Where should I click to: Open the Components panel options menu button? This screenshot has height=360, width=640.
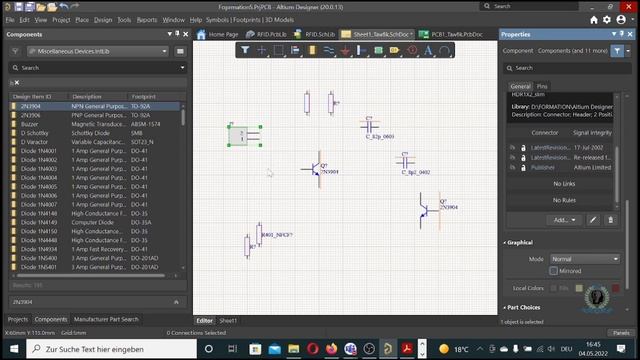180,51
